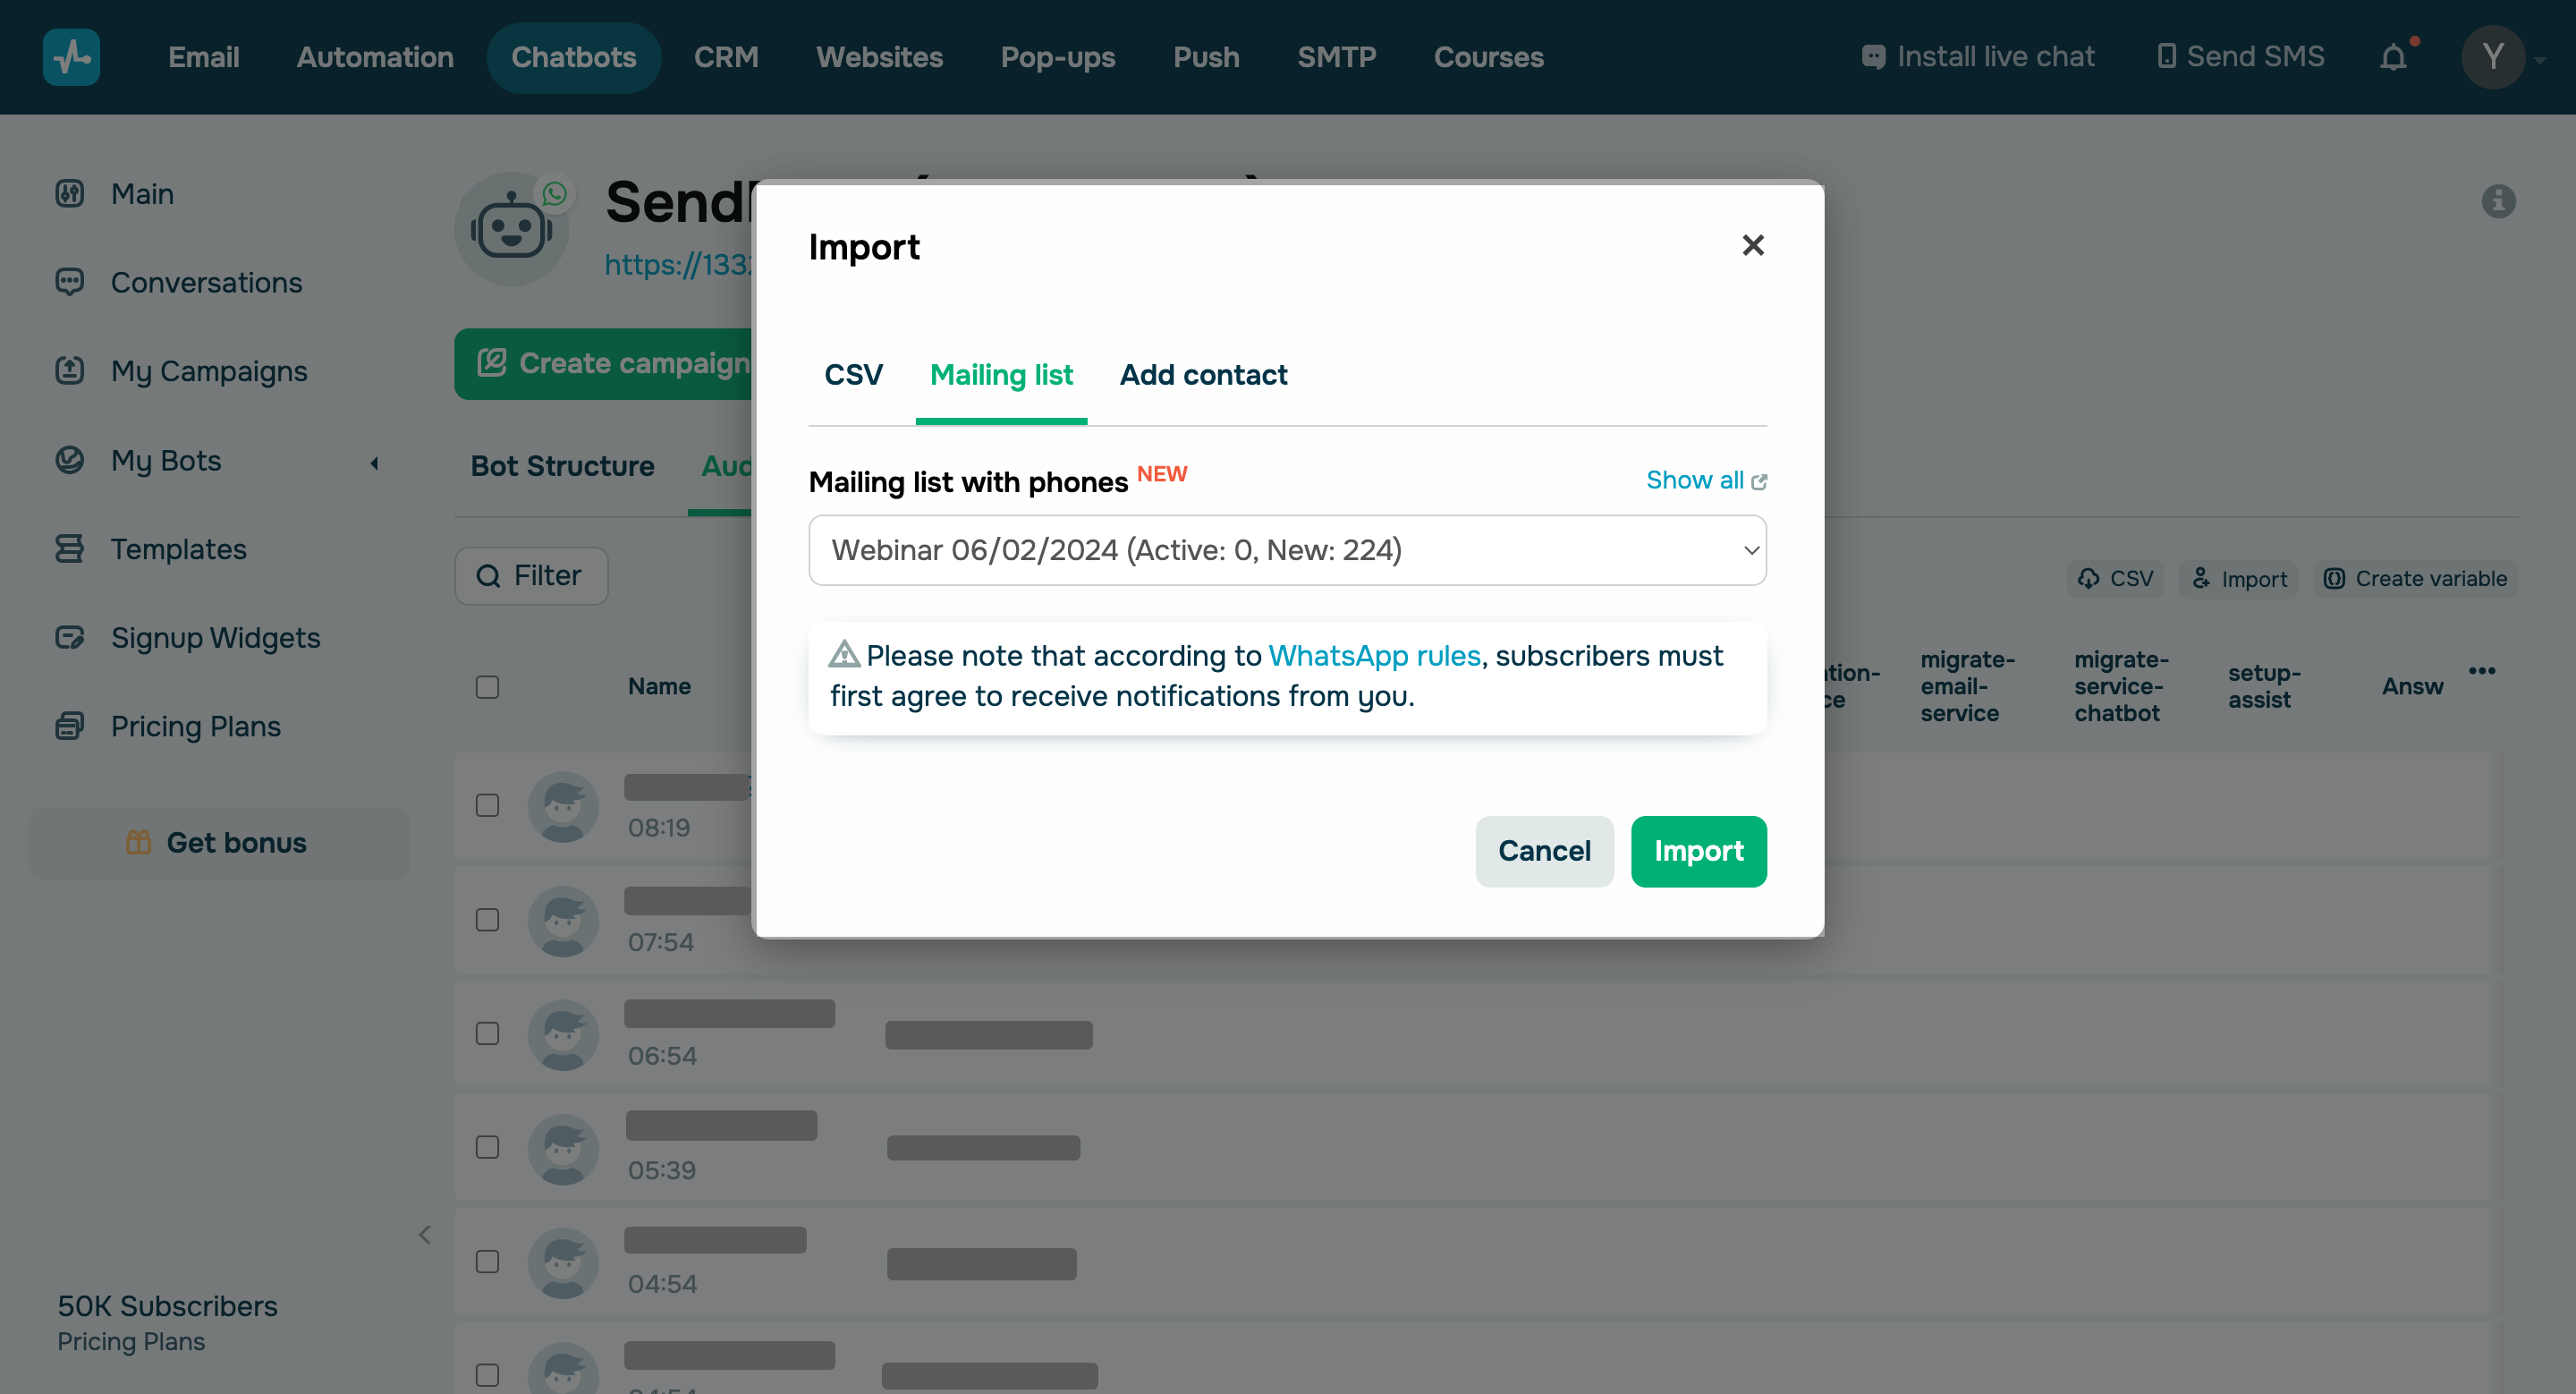This screenshot has height=1394, width=2576.
Task: Open the info tooltip icon top right
Action: (2500, 202)
